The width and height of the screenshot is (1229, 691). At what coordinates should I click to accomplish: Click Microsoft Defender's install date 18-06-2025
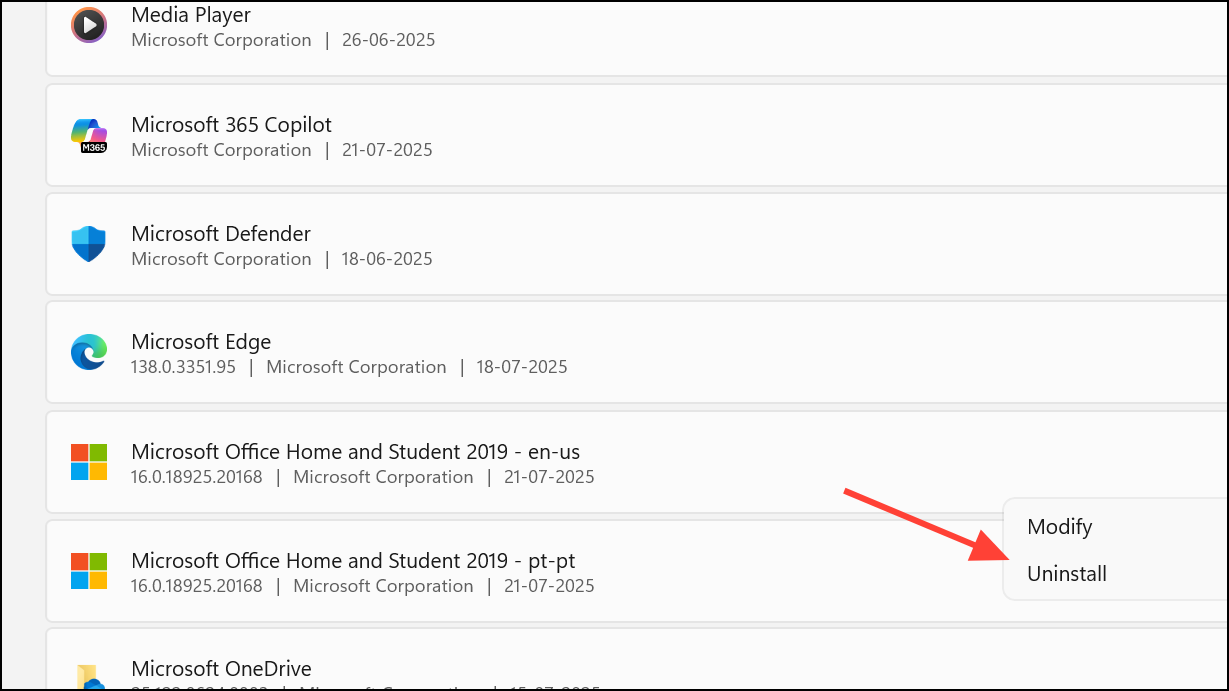point(388,259)
